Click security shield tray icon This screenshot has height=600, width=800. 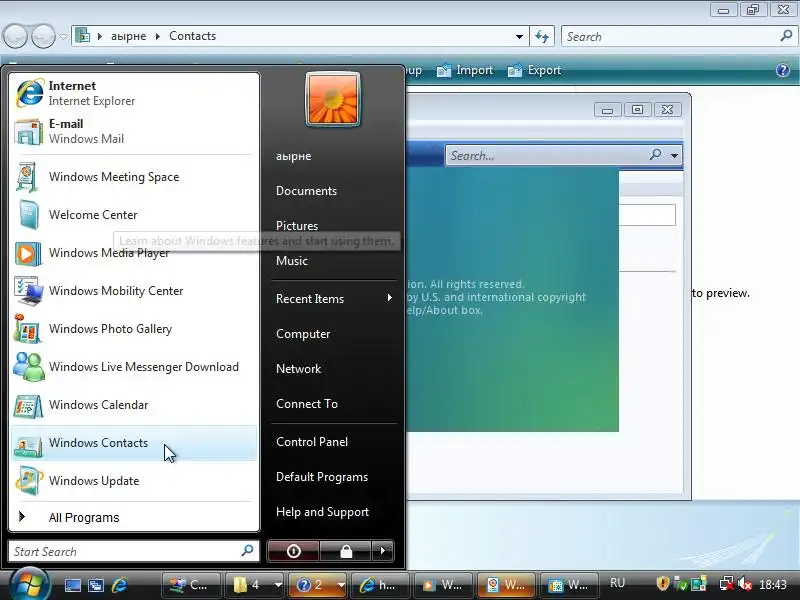662,583
